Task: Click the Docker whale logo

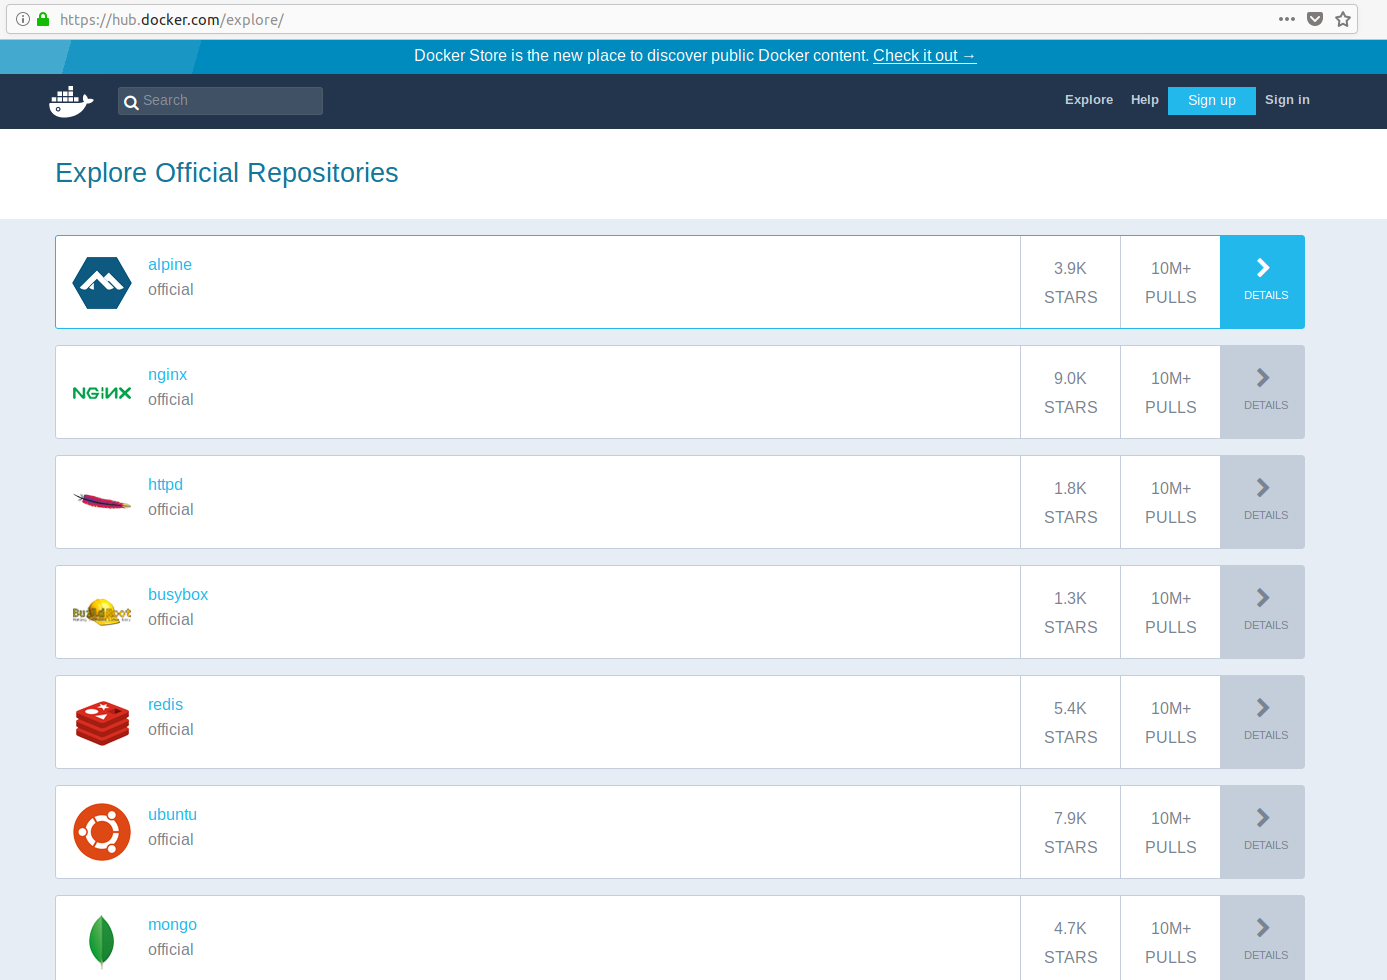Action: point(71,101)
